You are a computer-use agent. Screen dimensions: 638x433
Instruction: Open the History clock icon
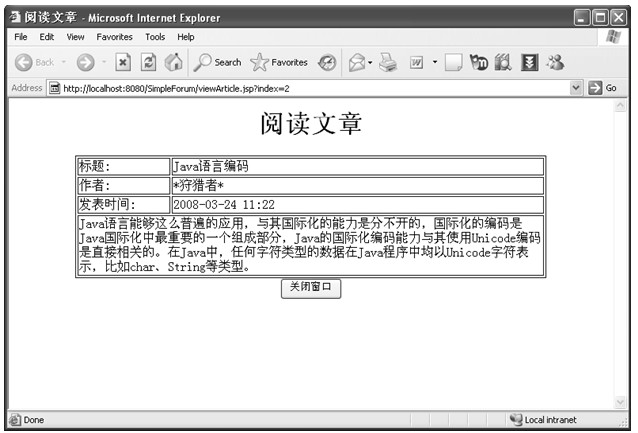(x=327, y=63)
